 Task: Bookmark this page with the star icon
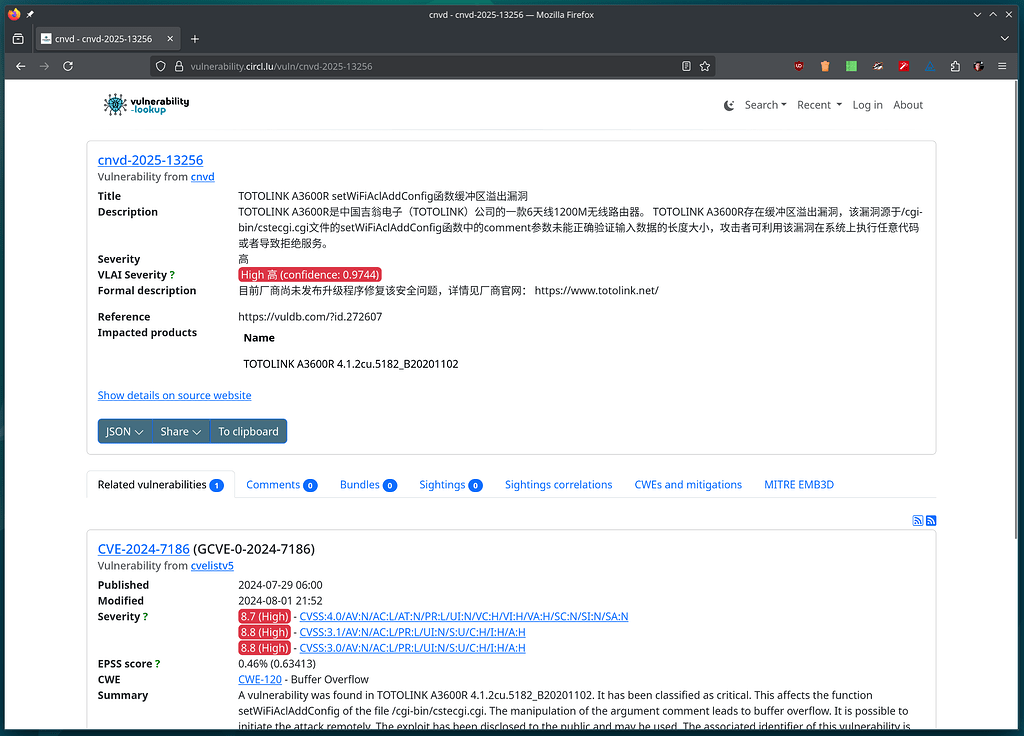click(x=705, y=66)
